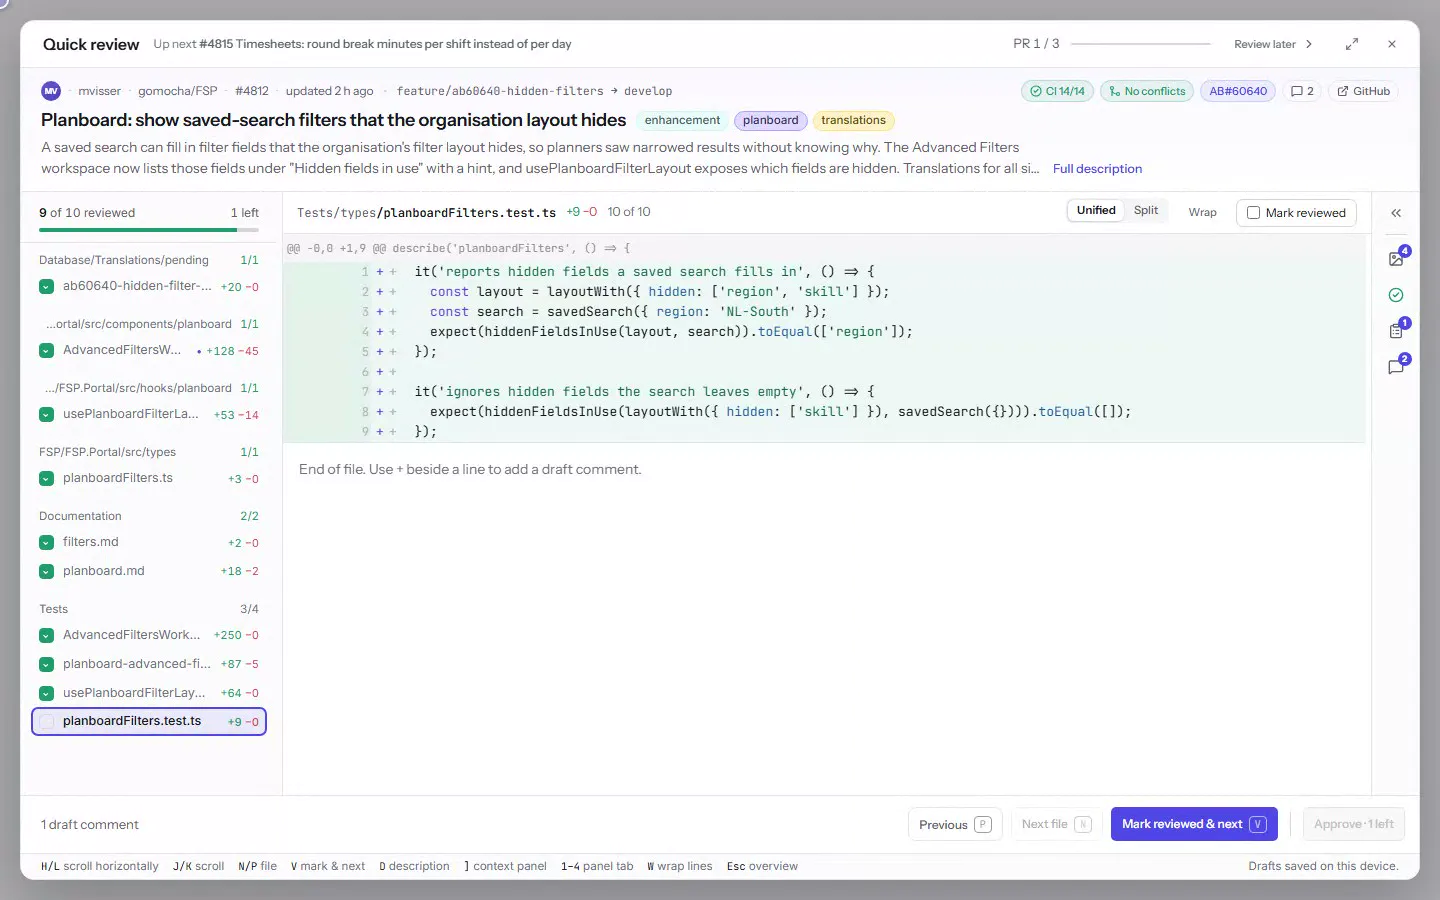Uncheck reviewed box for planboard.md
Image resolution: width=1440 pixels, height=900 pixels.
click(x=46, y=572)
